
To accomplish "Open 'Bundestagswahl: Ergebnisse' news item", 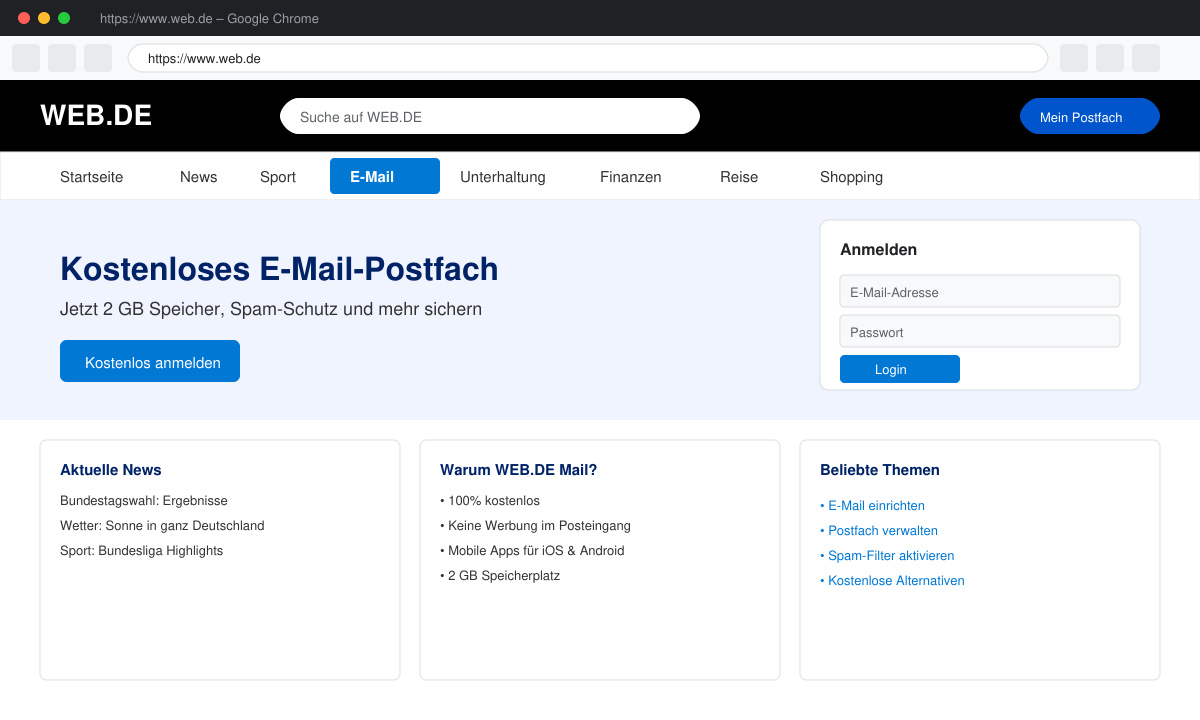I will coord(144,500).
